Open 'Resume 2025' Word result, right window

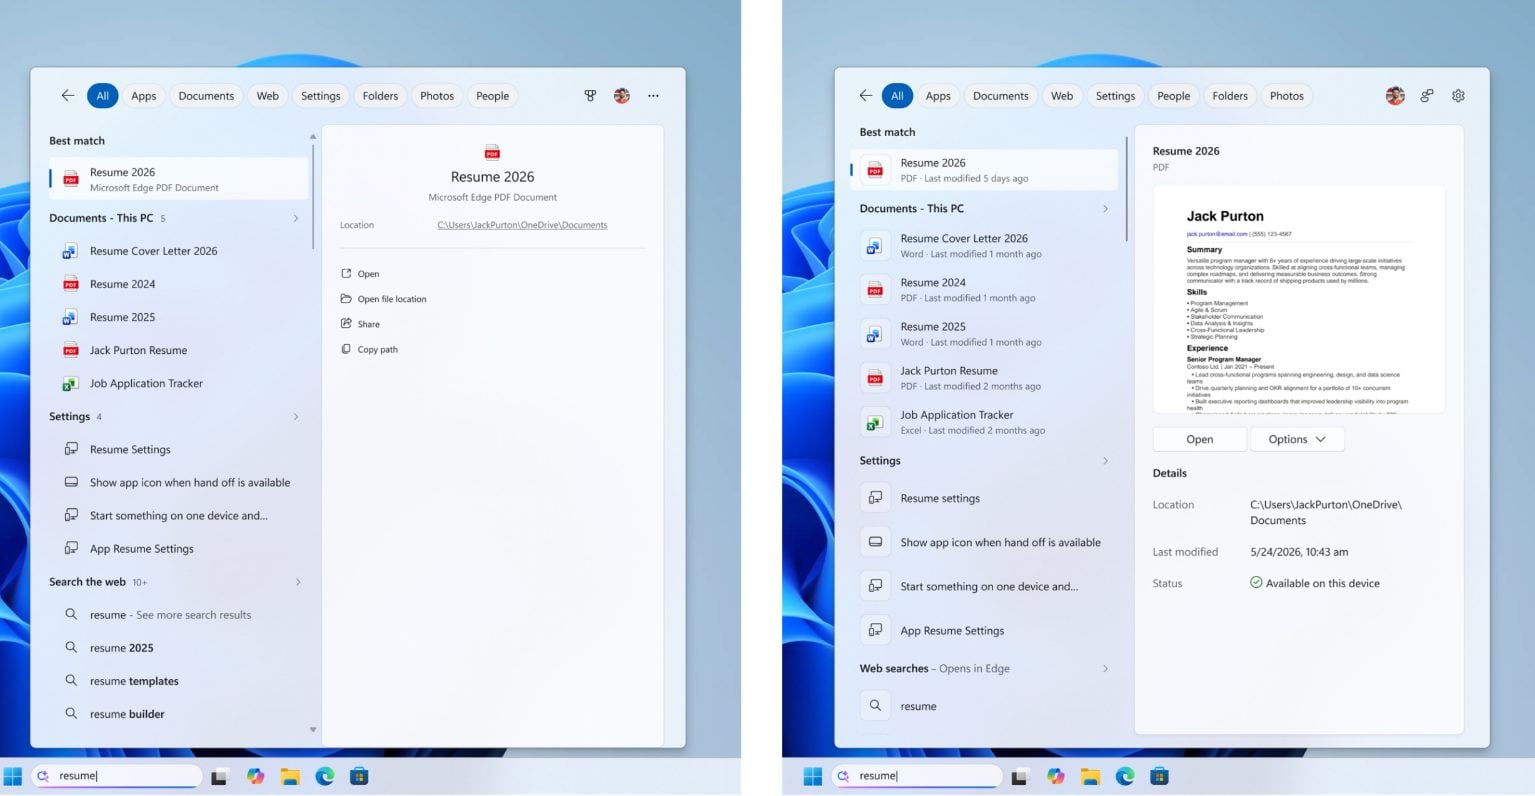pyautogui.click(x=985, y=334)
